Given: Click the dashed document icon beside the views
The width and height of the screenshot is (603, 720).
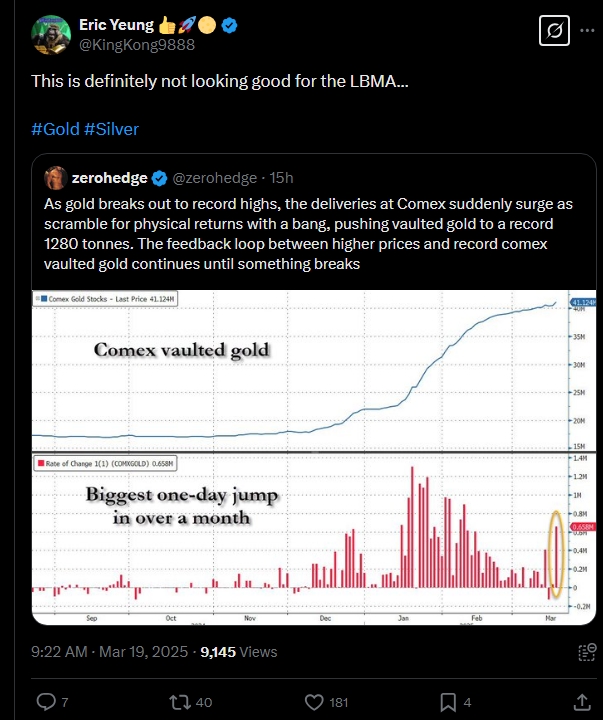Looking at the screenshot, I should [587, 652].
